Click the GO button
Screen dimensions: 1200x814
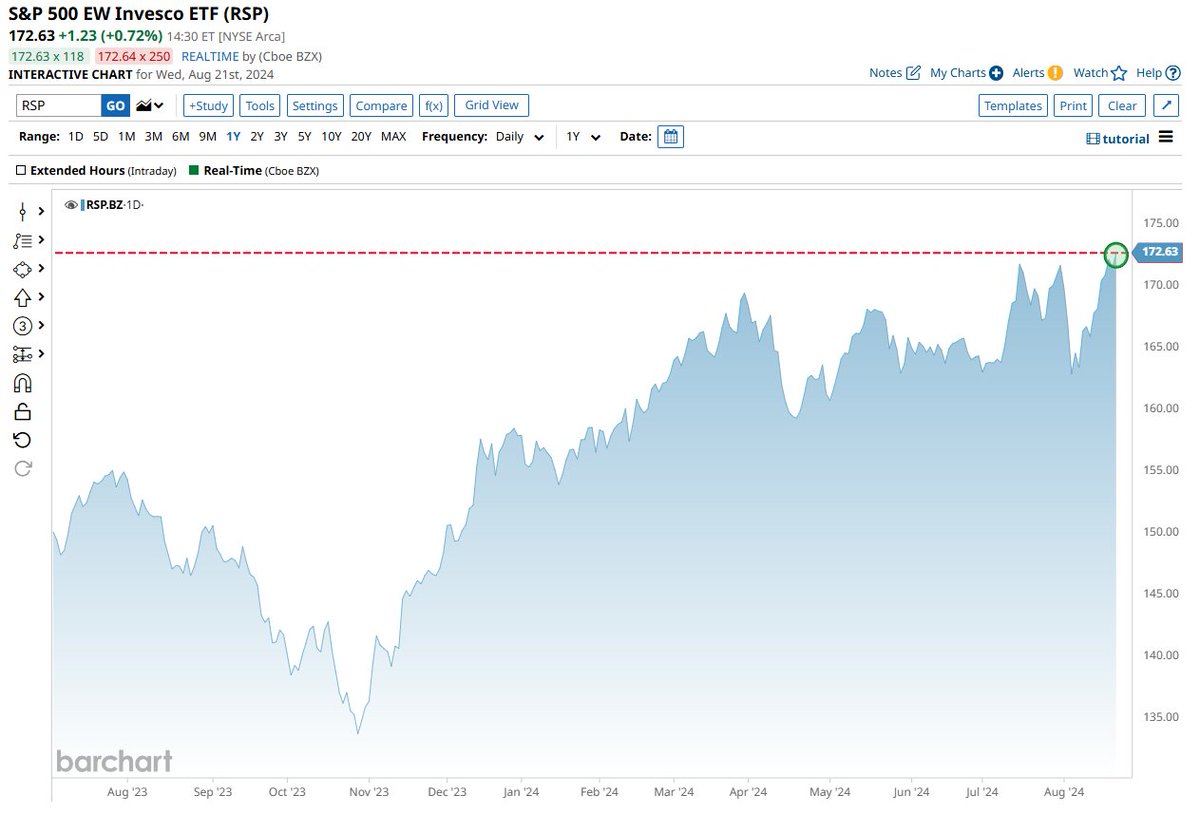115,106
